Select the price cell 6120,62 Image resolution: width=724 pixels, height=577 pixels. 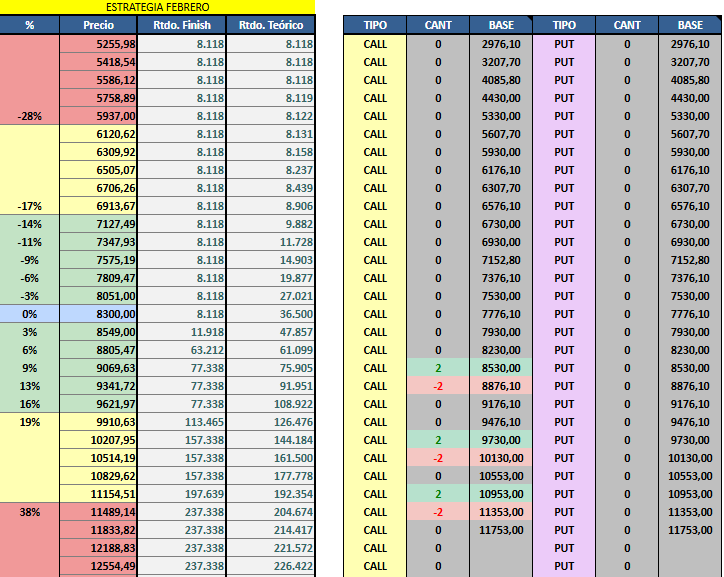pyautogui.click(x=98, y=134)
